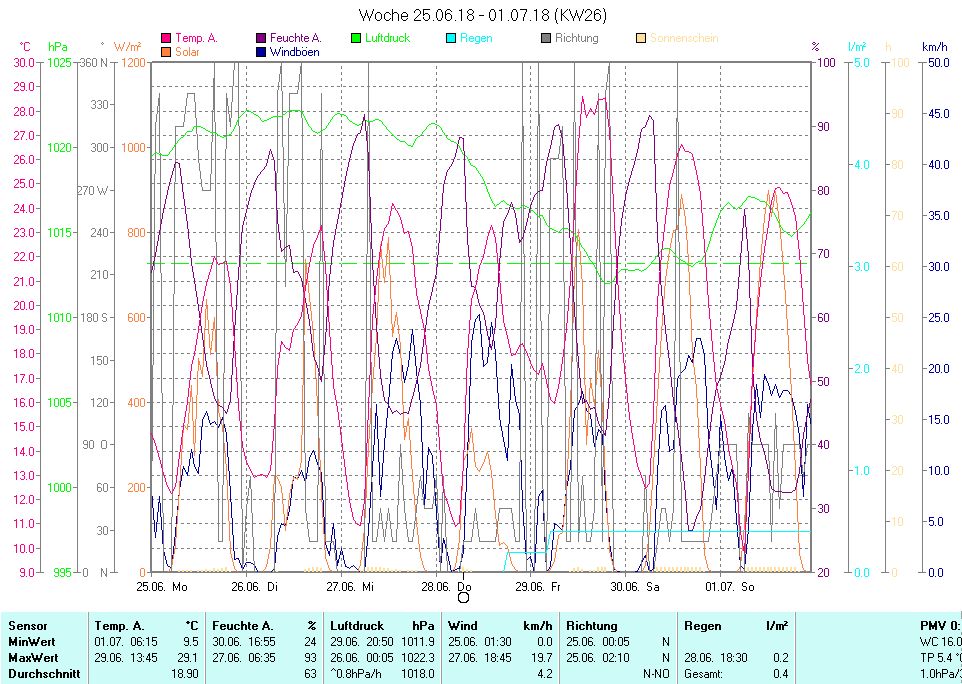Screen dimensions: 962x684
Task: Click the max humidity value 93
Action: (x=310, y=658)
